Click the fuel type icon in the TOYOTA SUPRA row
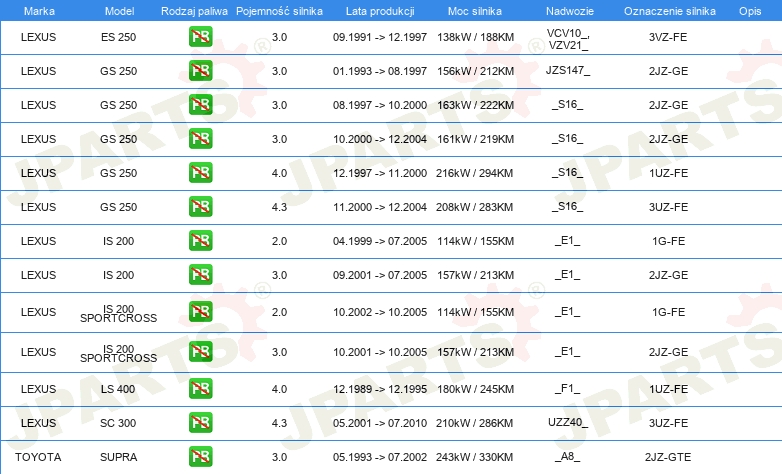 coord(200,457)
